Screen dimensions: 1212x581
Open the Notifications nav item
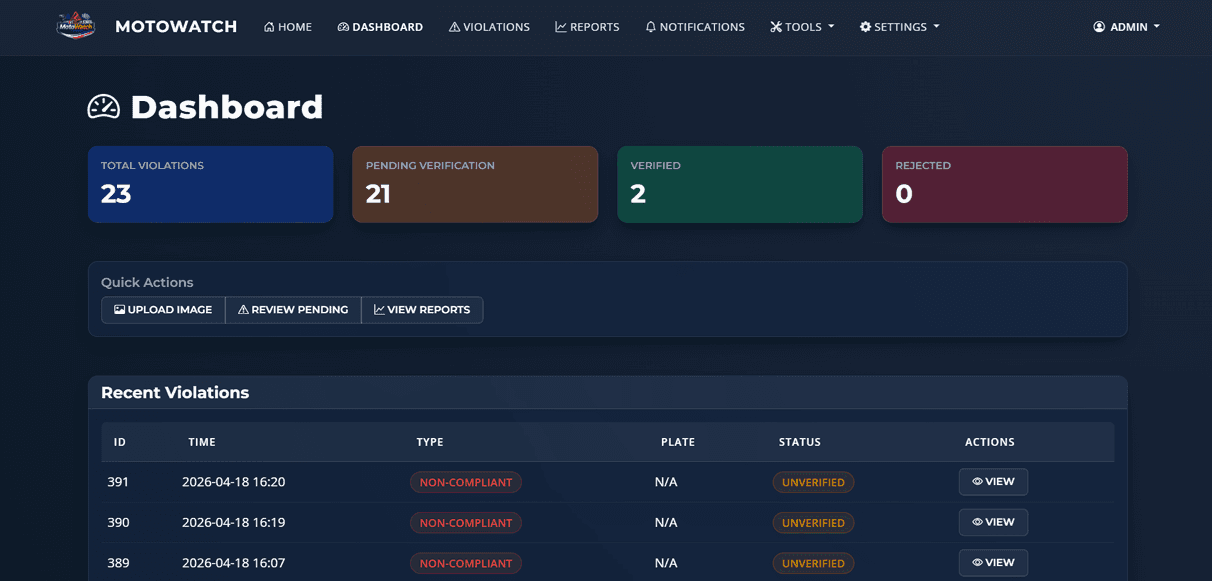coord(695,27)
